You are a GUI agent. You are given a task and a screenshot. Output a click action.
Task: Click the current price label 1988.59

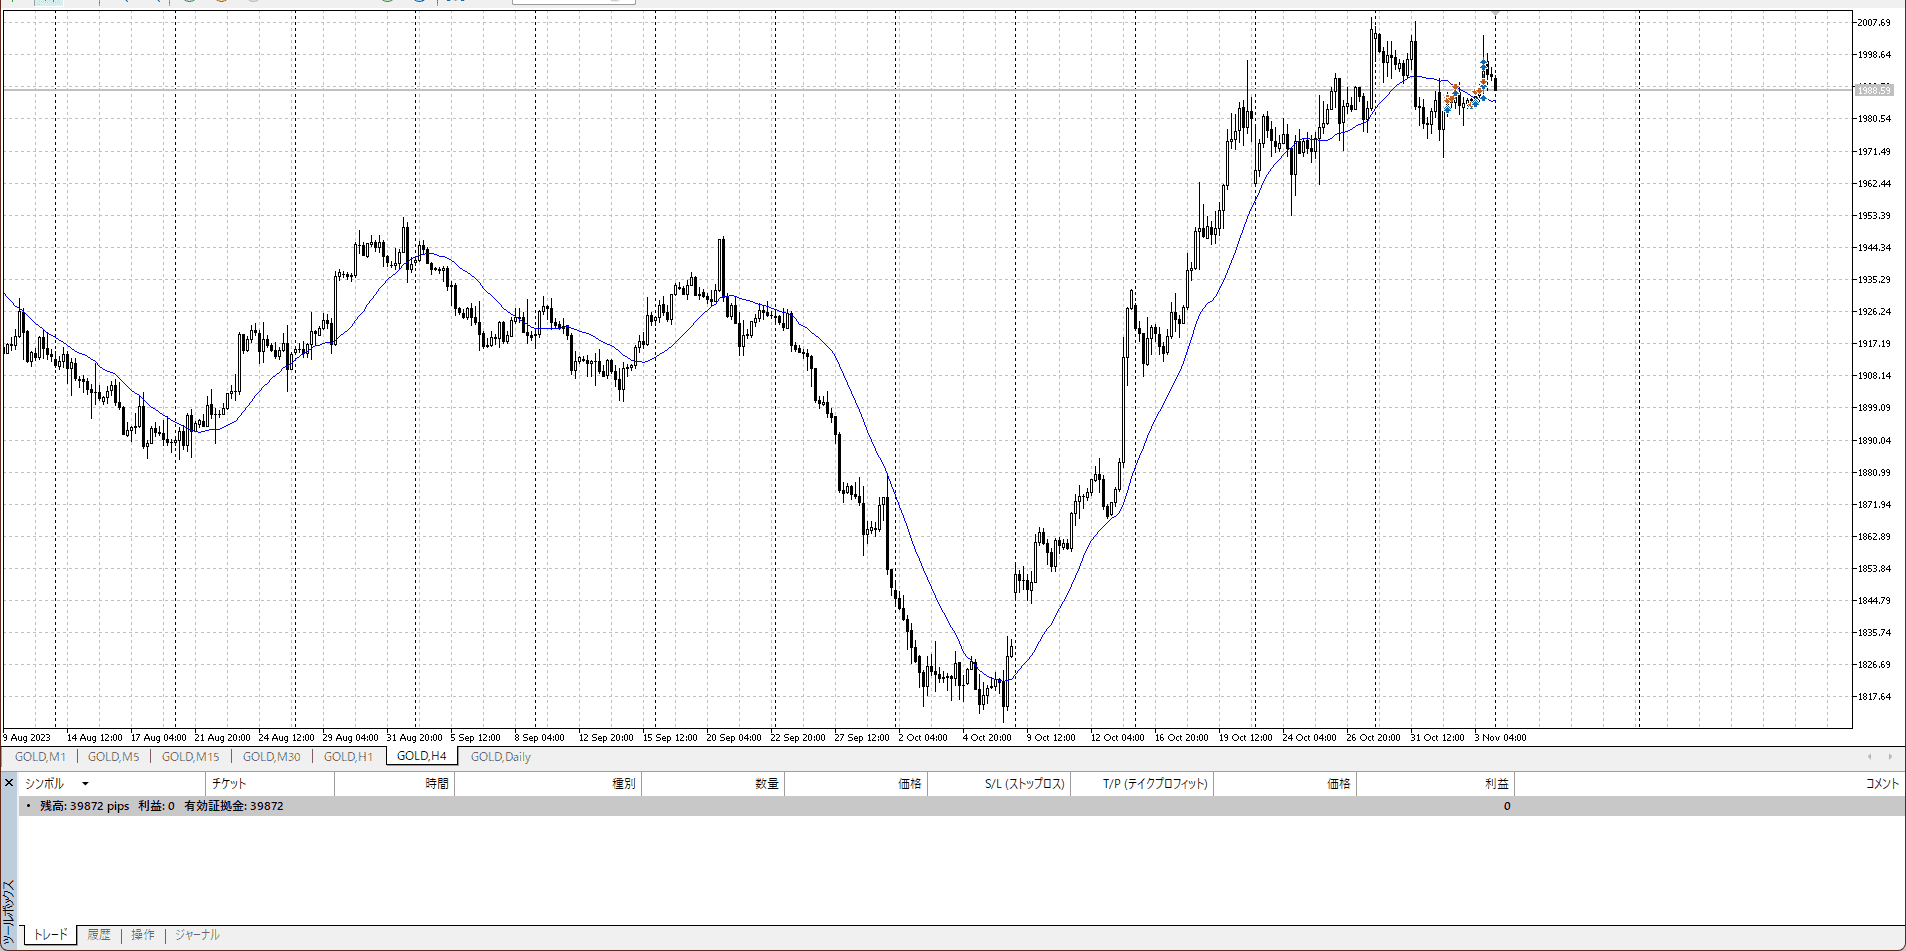click(x=1874, y=90)
